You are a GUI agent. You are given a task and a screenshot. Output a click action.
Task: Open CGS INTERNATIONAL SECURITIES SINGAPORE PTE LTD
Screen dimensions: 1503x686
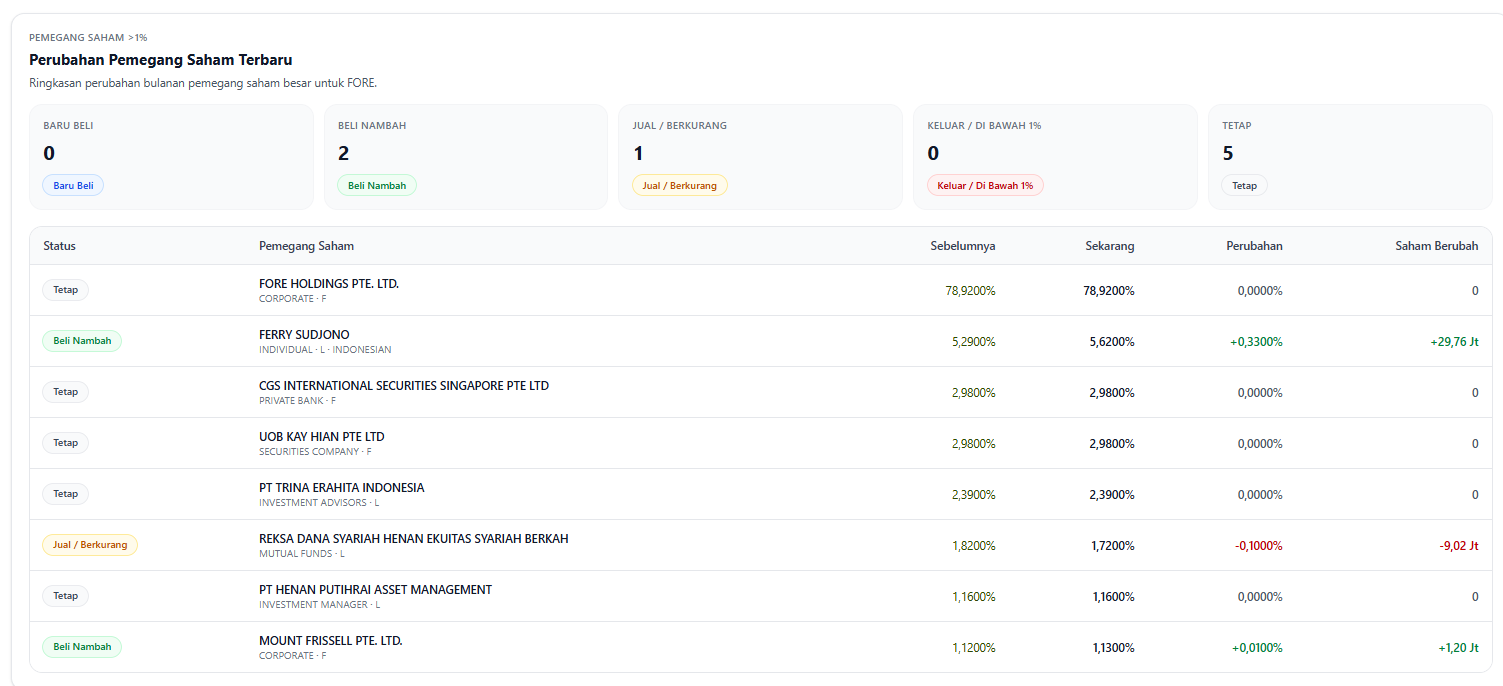(x=404, y=386)
